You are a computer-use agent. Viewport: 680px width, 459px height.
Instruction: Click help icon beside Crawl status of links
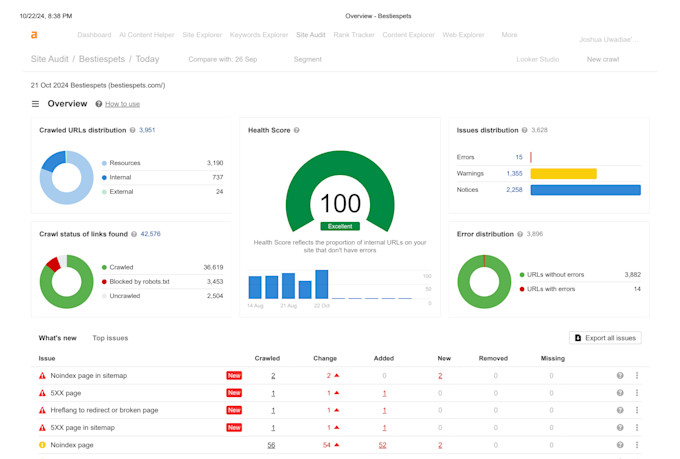[x=134, y=234]
